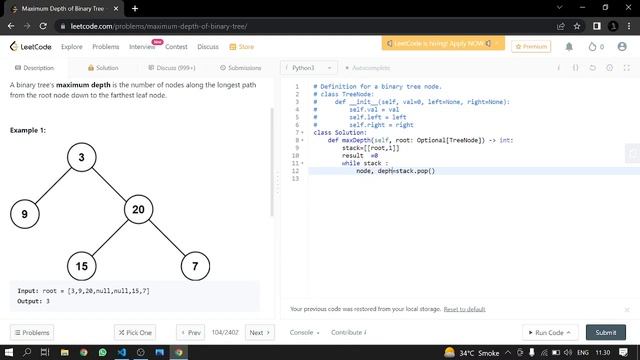Switch to the Description tab
Screen dimensions: 640x360
pyautogui.click(x=34, y=68)
